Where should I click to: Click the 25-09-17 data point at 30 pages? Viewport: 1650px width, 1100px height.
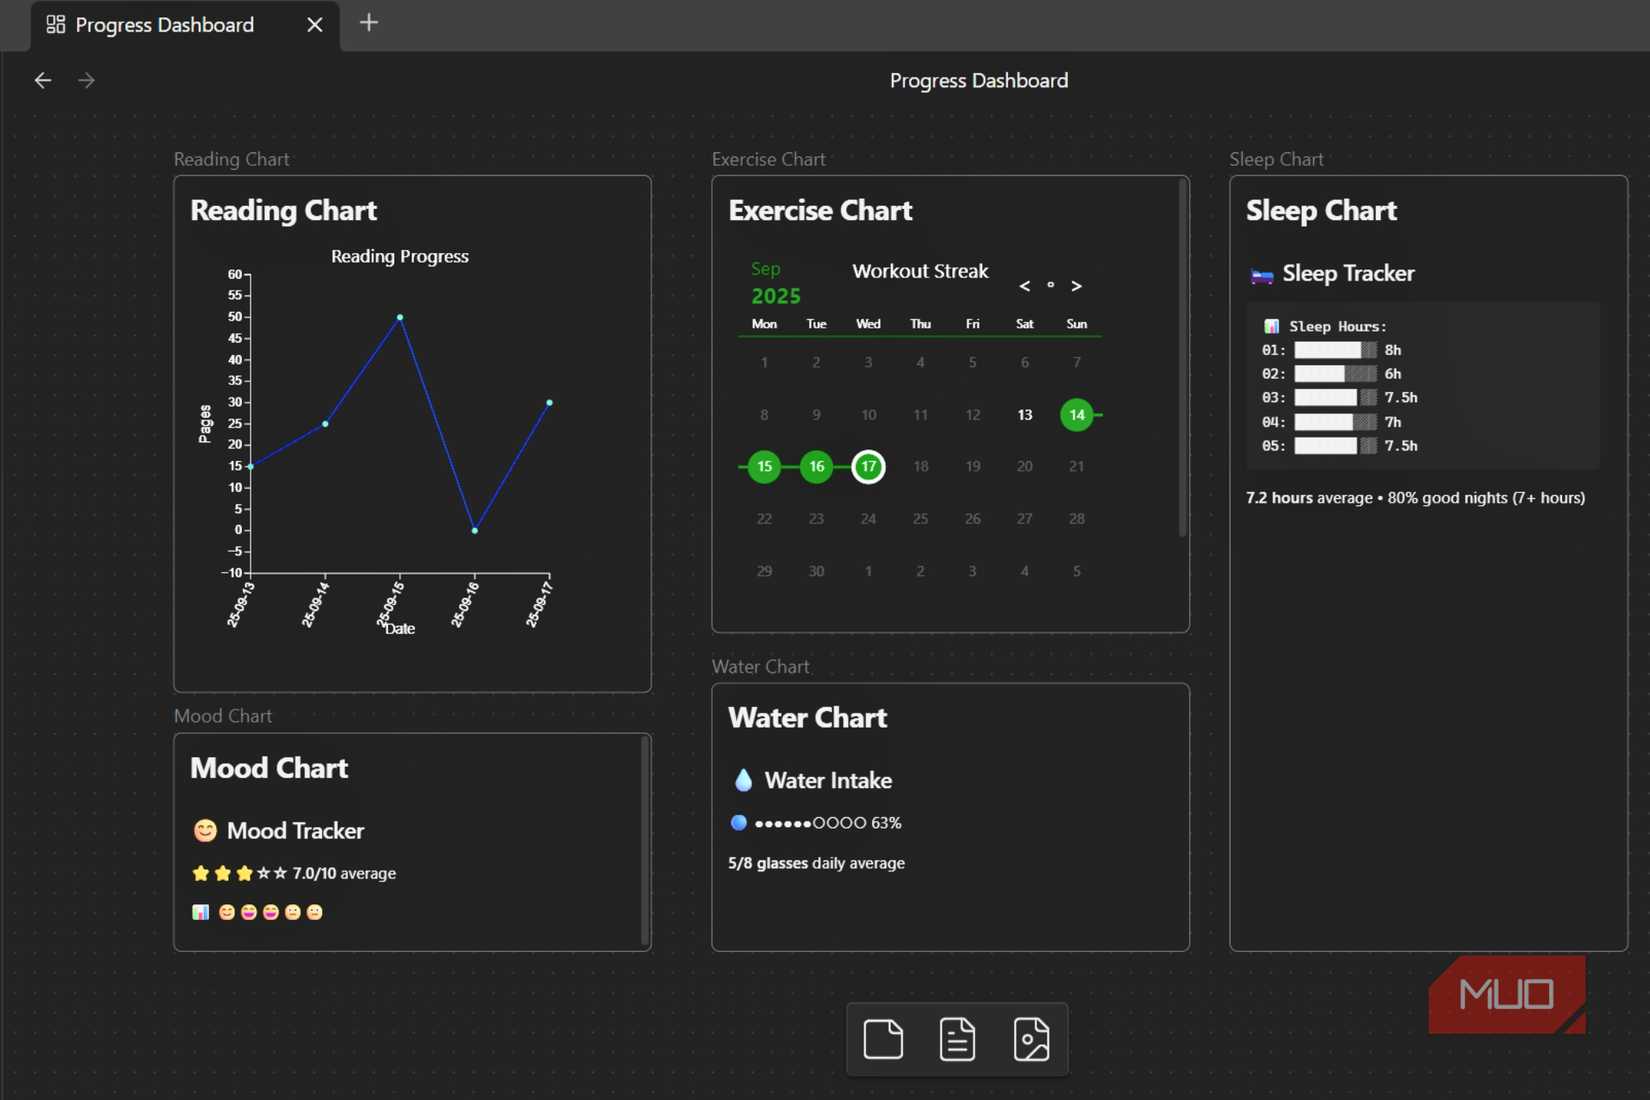tap(550, 402)
